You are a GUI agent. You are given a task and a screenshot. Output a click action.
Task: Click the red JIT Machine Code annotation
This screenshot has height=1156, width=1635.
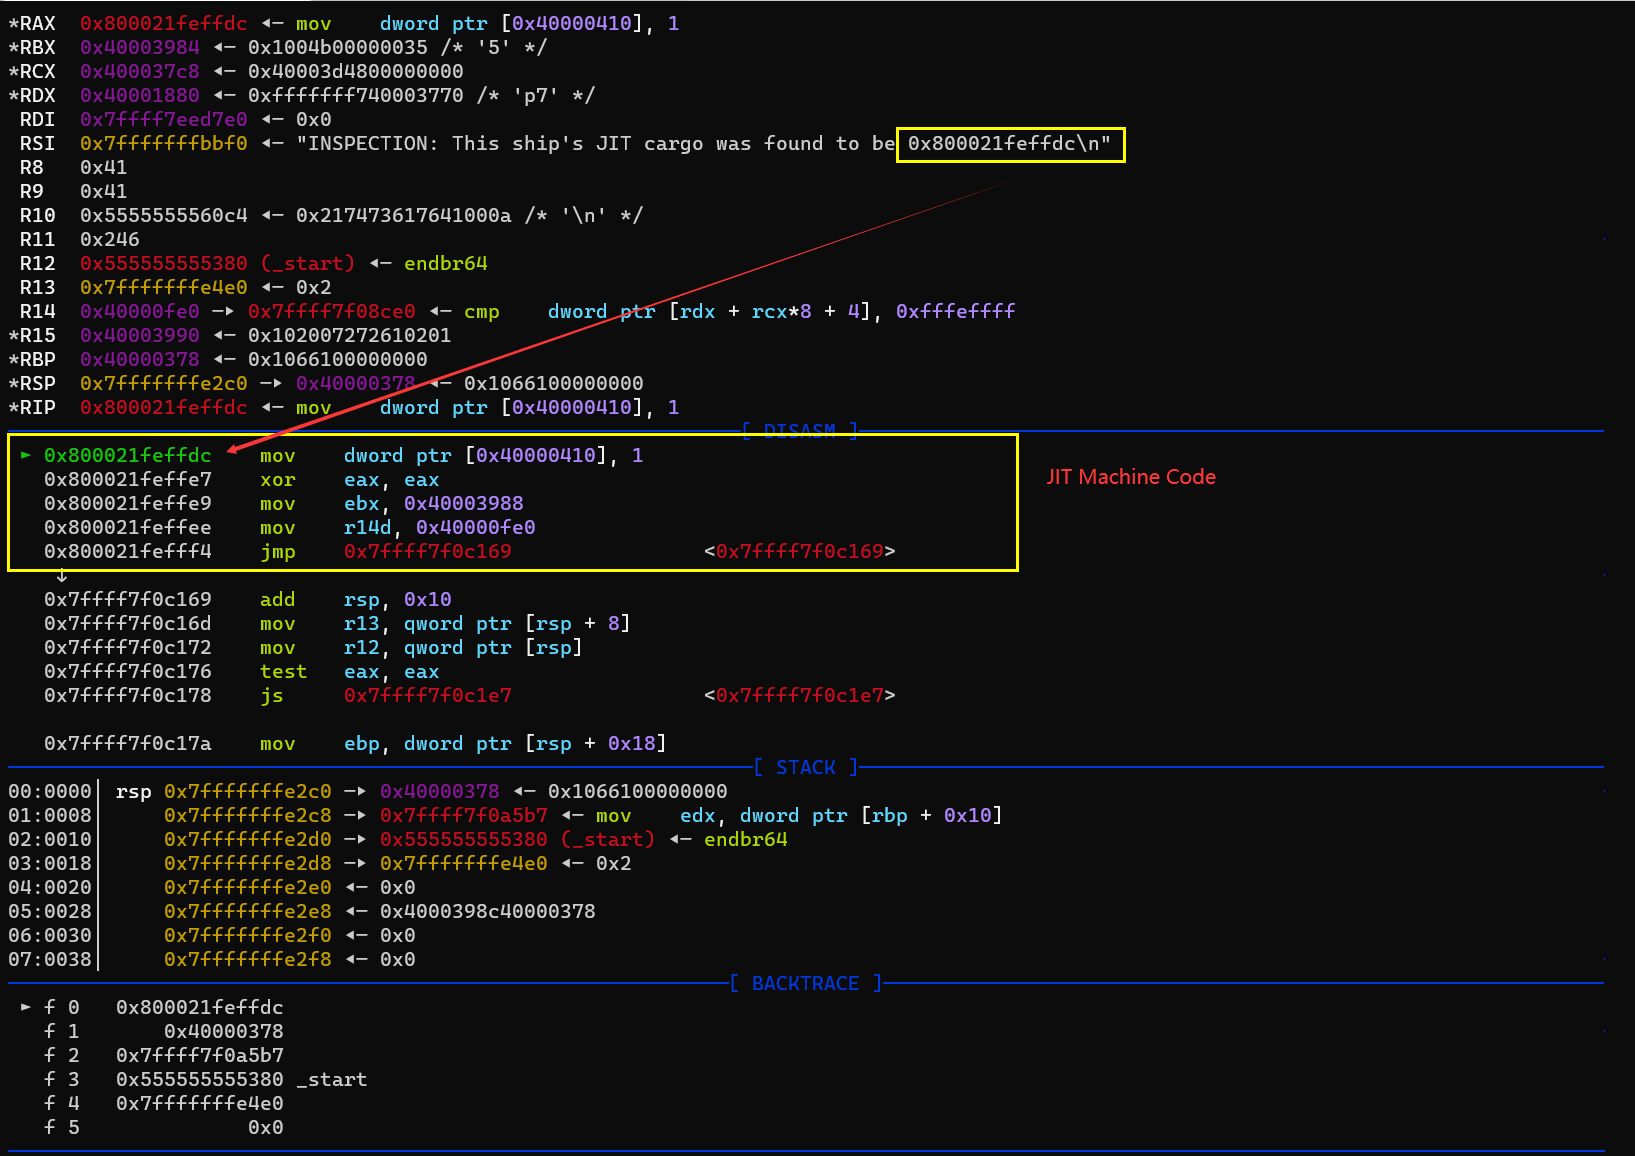[1131, 477]
